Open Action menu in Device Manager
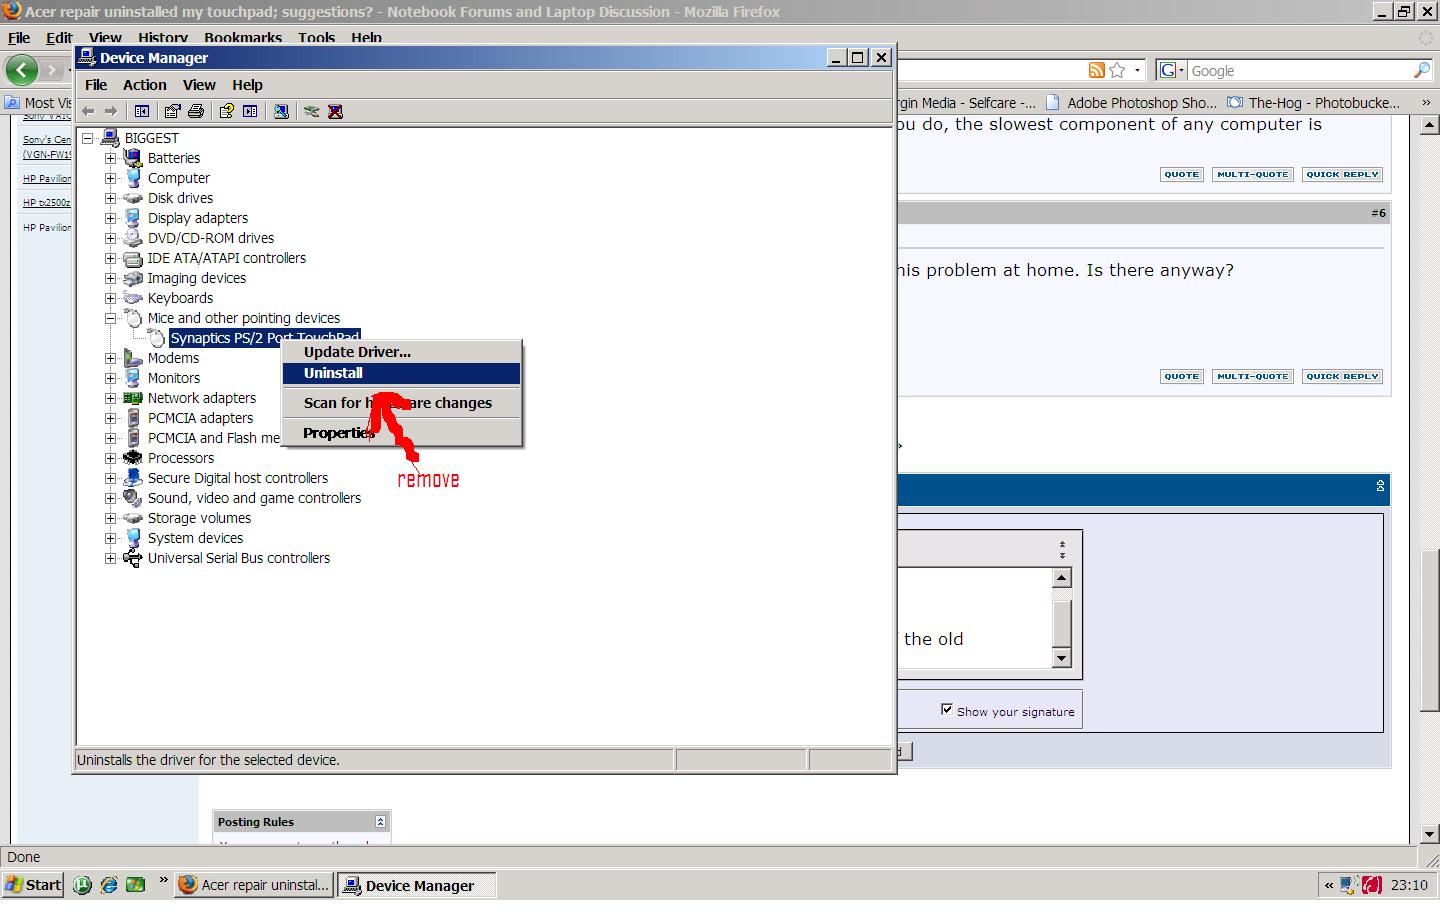1440x914 pixels. click(145, 85)
